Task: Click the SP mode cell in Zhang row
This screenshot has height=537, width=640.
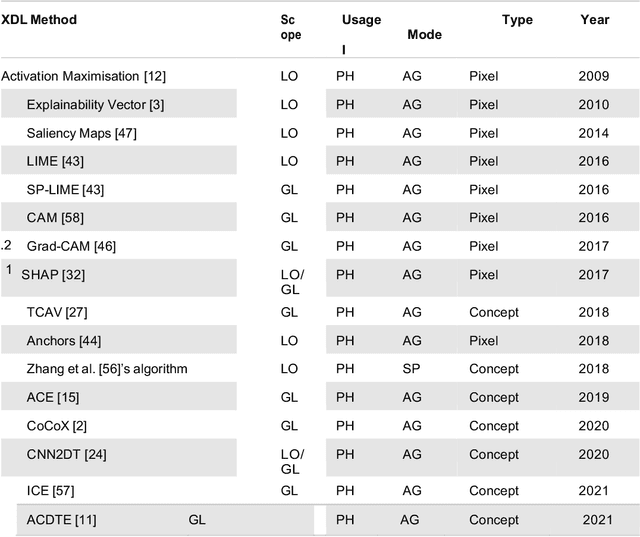Action: [411, 369]
